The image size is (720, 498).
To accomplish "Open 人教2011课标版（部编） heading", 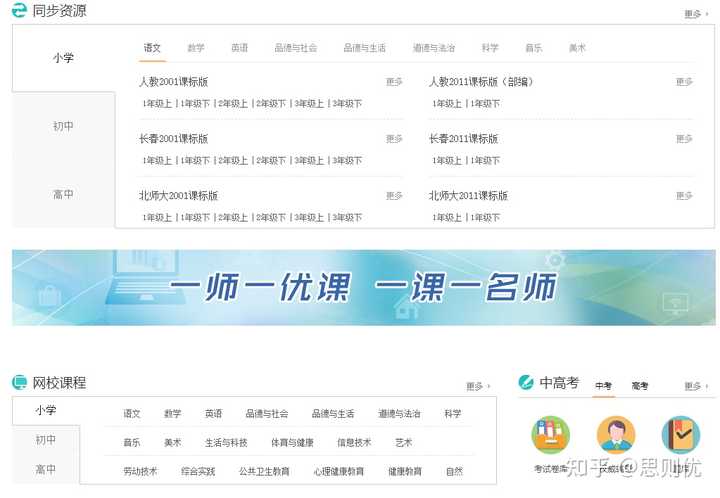I will click(x=481, y=82).
